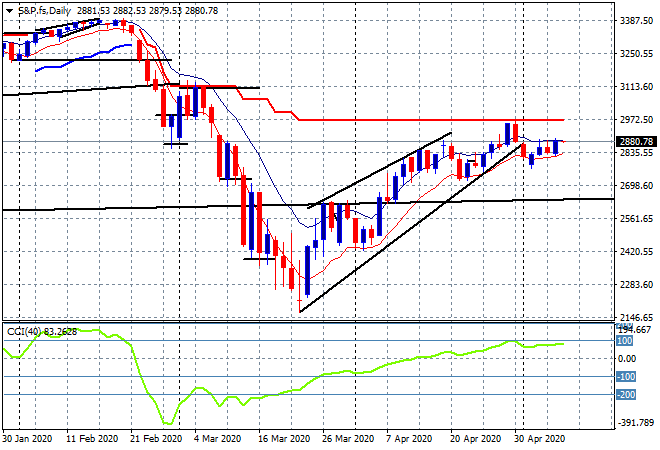Viewport: 660px width, 450px height.
Task: Click the CCI -200 level marker
Action: (x=626, y=395)
